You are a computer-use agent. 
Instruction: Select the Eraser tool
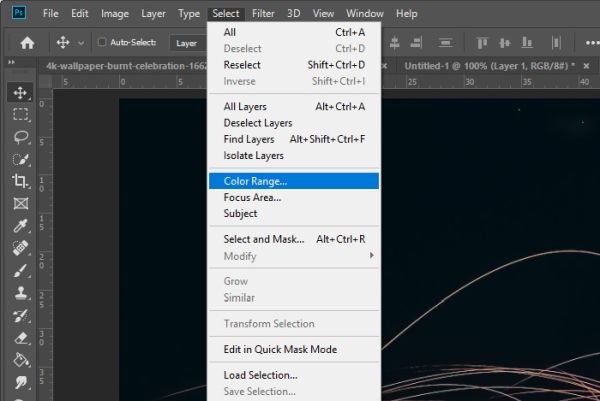21,338
